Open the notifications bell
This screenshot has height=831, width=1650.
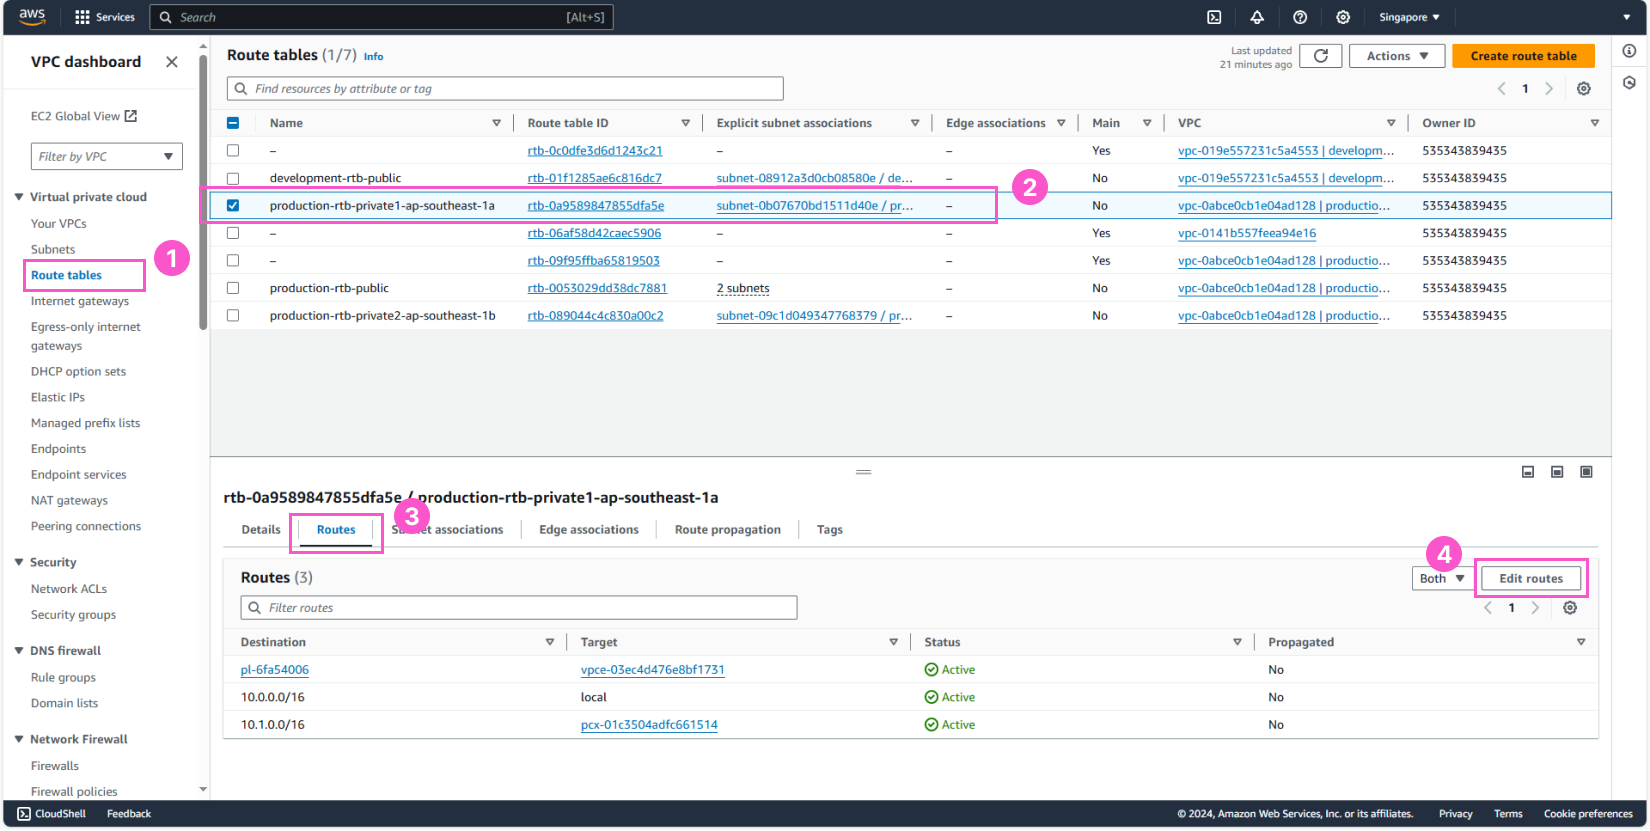pos(1257,17)
